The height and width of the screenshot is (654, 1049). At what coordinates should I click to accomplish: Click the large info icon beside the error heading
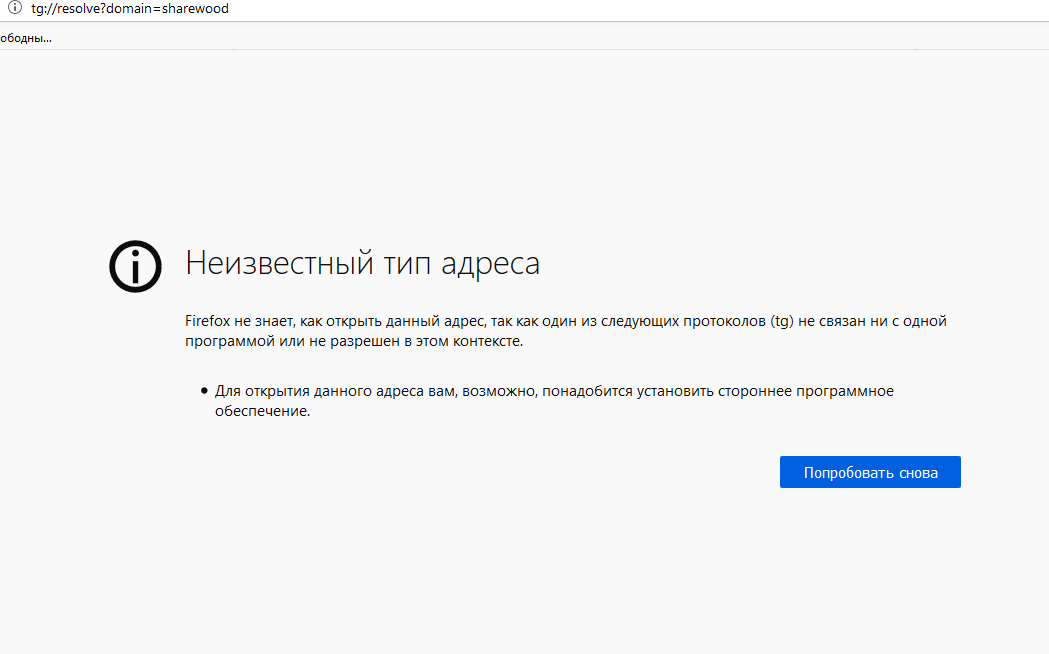(135, 267)
